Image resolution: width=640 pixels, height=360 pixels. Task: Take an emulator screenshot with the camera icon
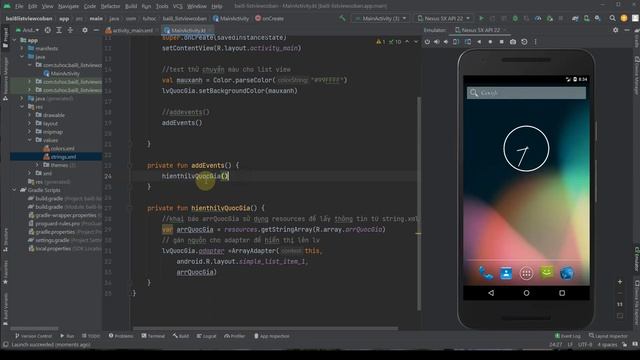click(x=513, y=42)
